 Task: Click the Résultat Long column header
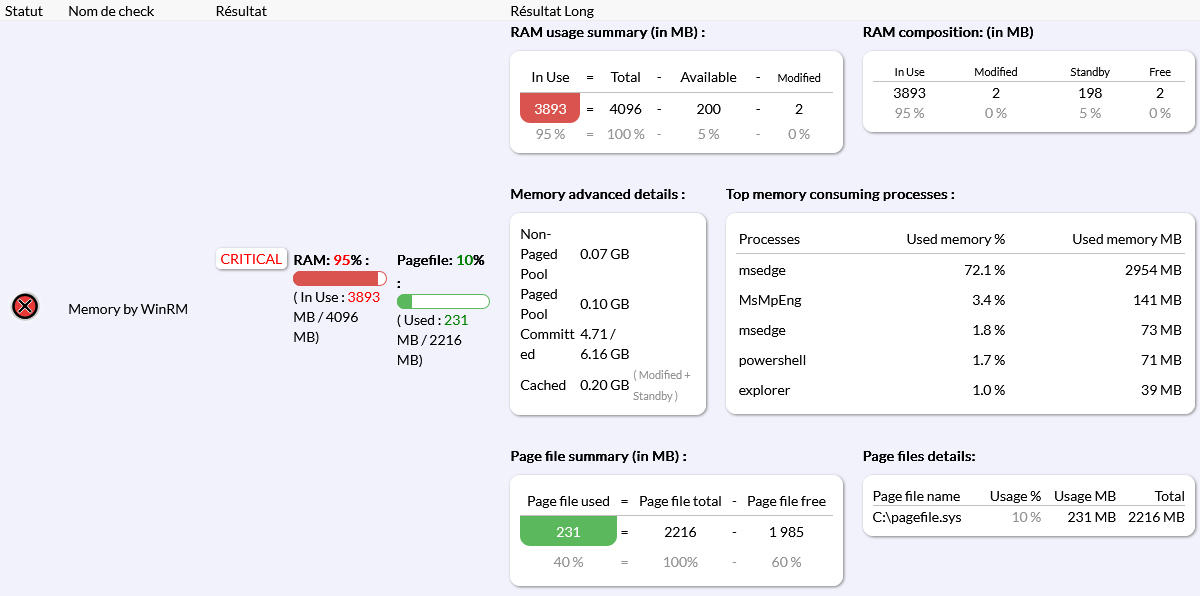(552, 11)
